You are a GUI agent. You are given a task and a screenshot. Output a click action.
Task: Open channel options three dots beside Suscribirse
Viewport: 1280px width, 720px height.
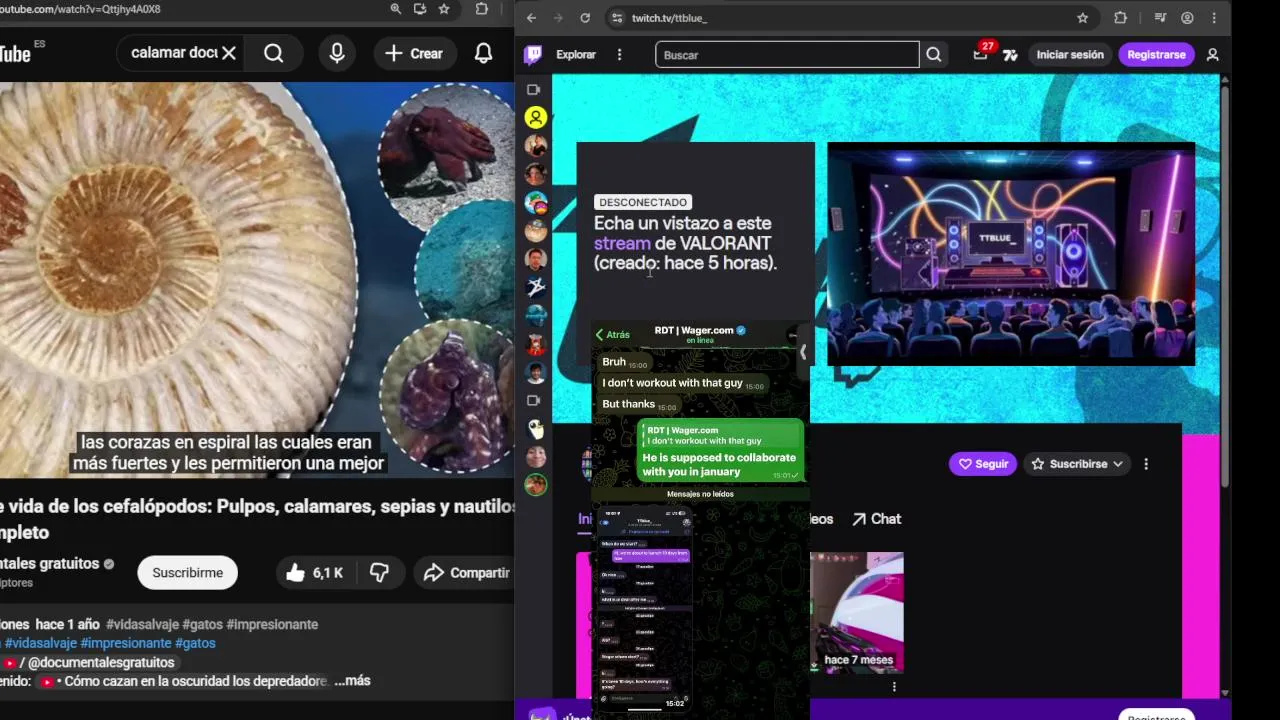click(x=1146, y=464)
